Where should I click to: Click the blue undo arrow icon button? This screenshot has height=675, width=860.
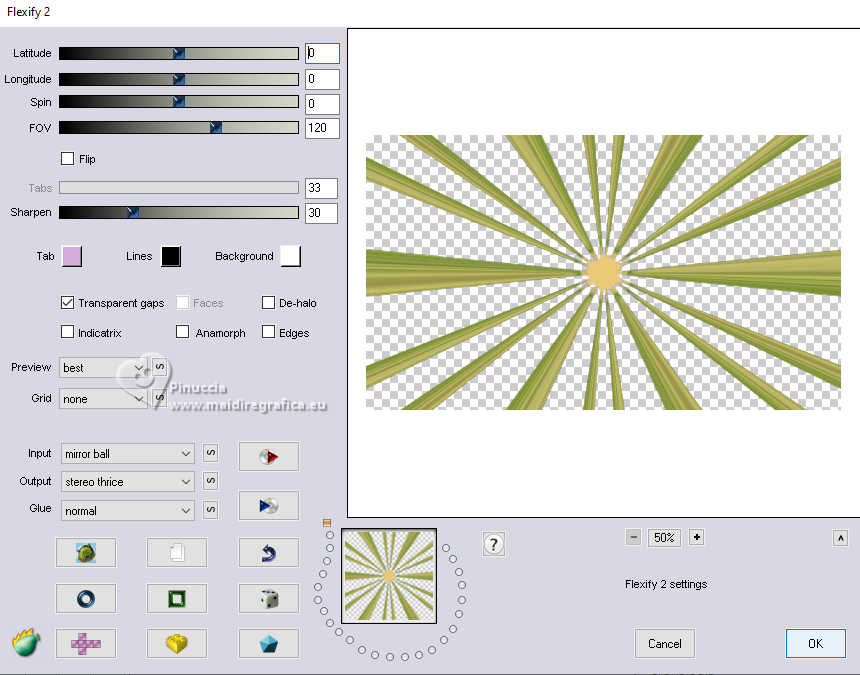[269, 552]
